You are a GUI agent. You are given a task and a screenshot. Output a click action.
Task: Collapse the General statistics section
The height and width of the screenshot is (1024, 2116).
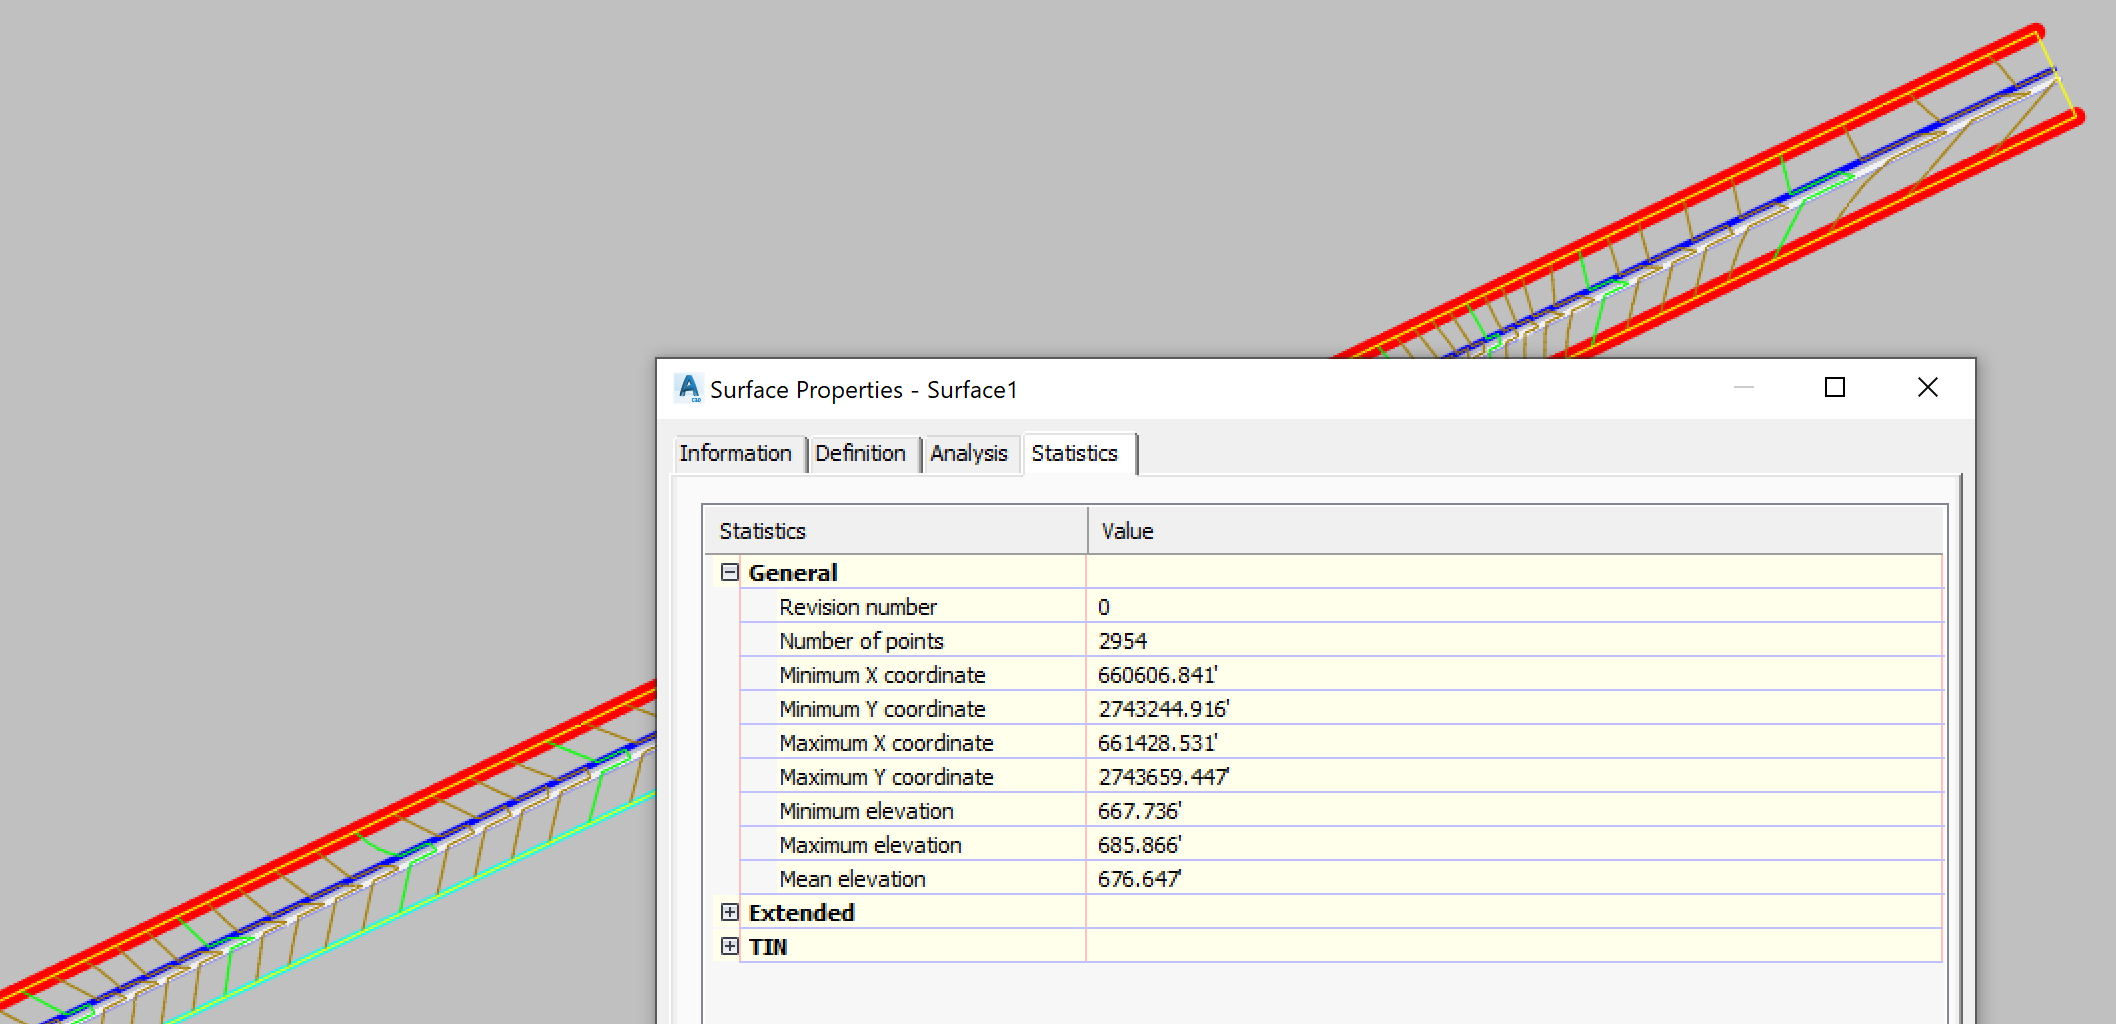click(x=728, y=571)
